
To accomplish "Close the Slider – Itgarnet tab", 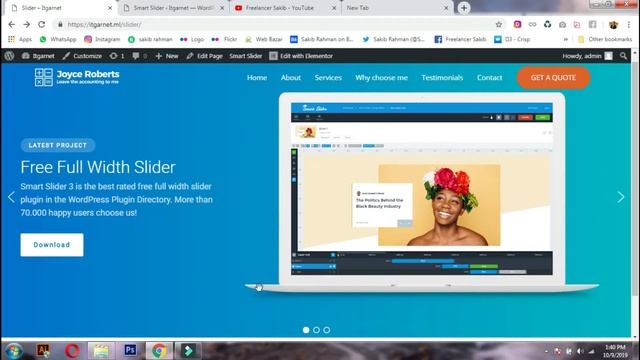I will tap(110, 8).
